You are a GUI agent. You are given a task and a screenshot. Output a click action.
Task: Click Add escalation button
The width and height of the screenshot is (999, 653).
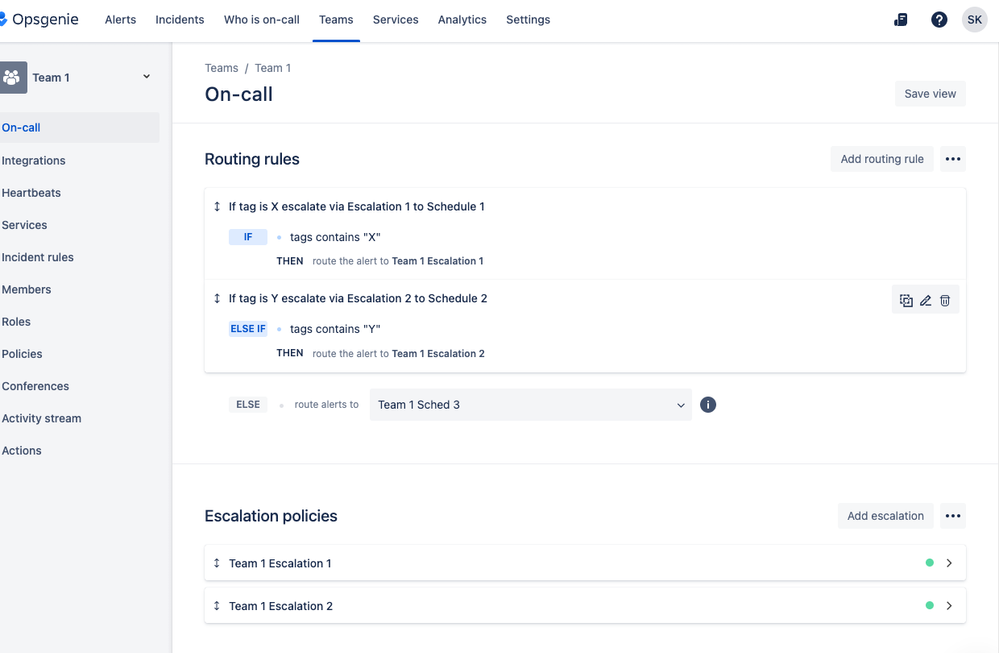[x=885, y=516]
